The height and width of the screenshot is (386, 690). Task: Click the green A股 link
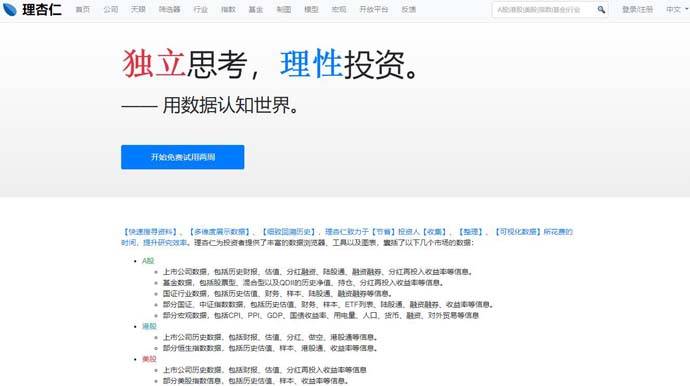148,261
